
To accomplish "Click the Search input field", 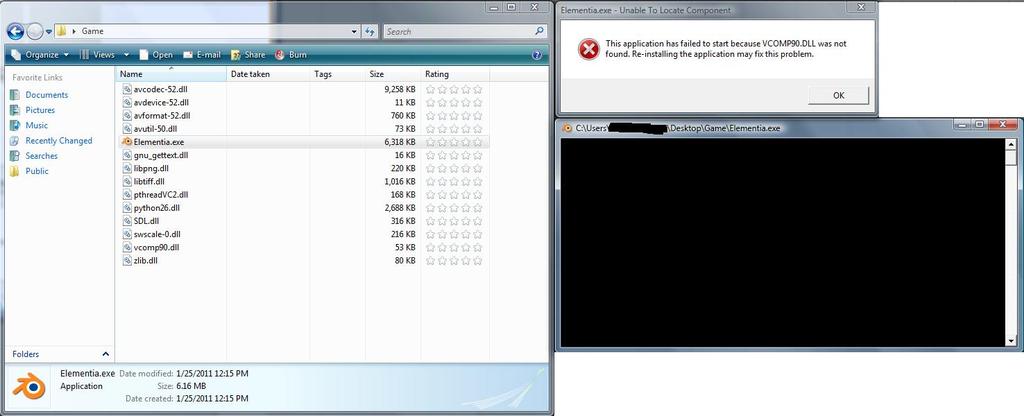I will (x=458, y=31).
